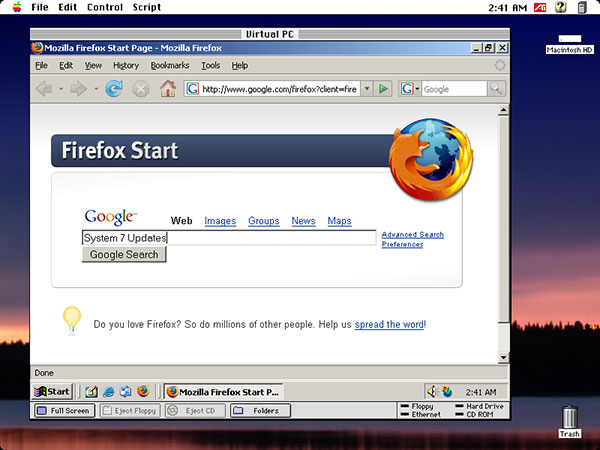Click the green Go arrow beside the URL

(383, 89)
